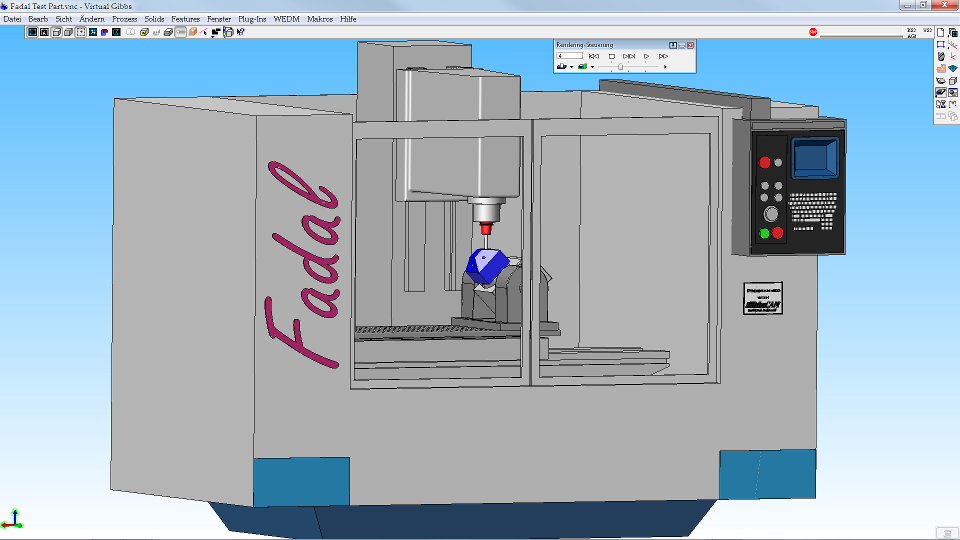The image size is (960, 540).
Task: Pin the Rendering-Steuerung panel
Action: (x=673, y=45)
